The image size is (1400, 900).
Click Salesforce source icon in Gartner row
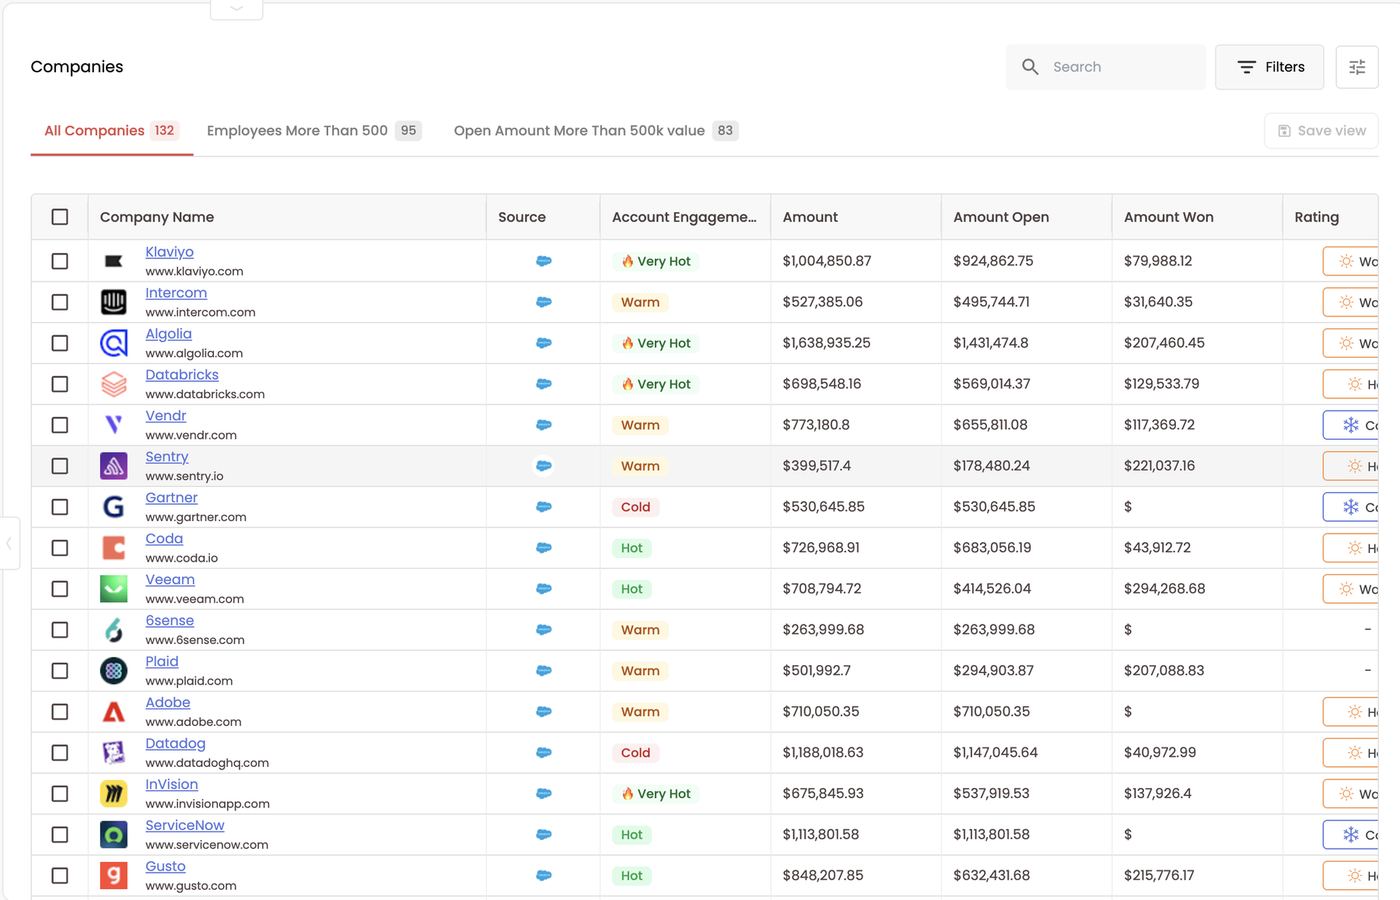pyautogui.click(x=544, y=507)
